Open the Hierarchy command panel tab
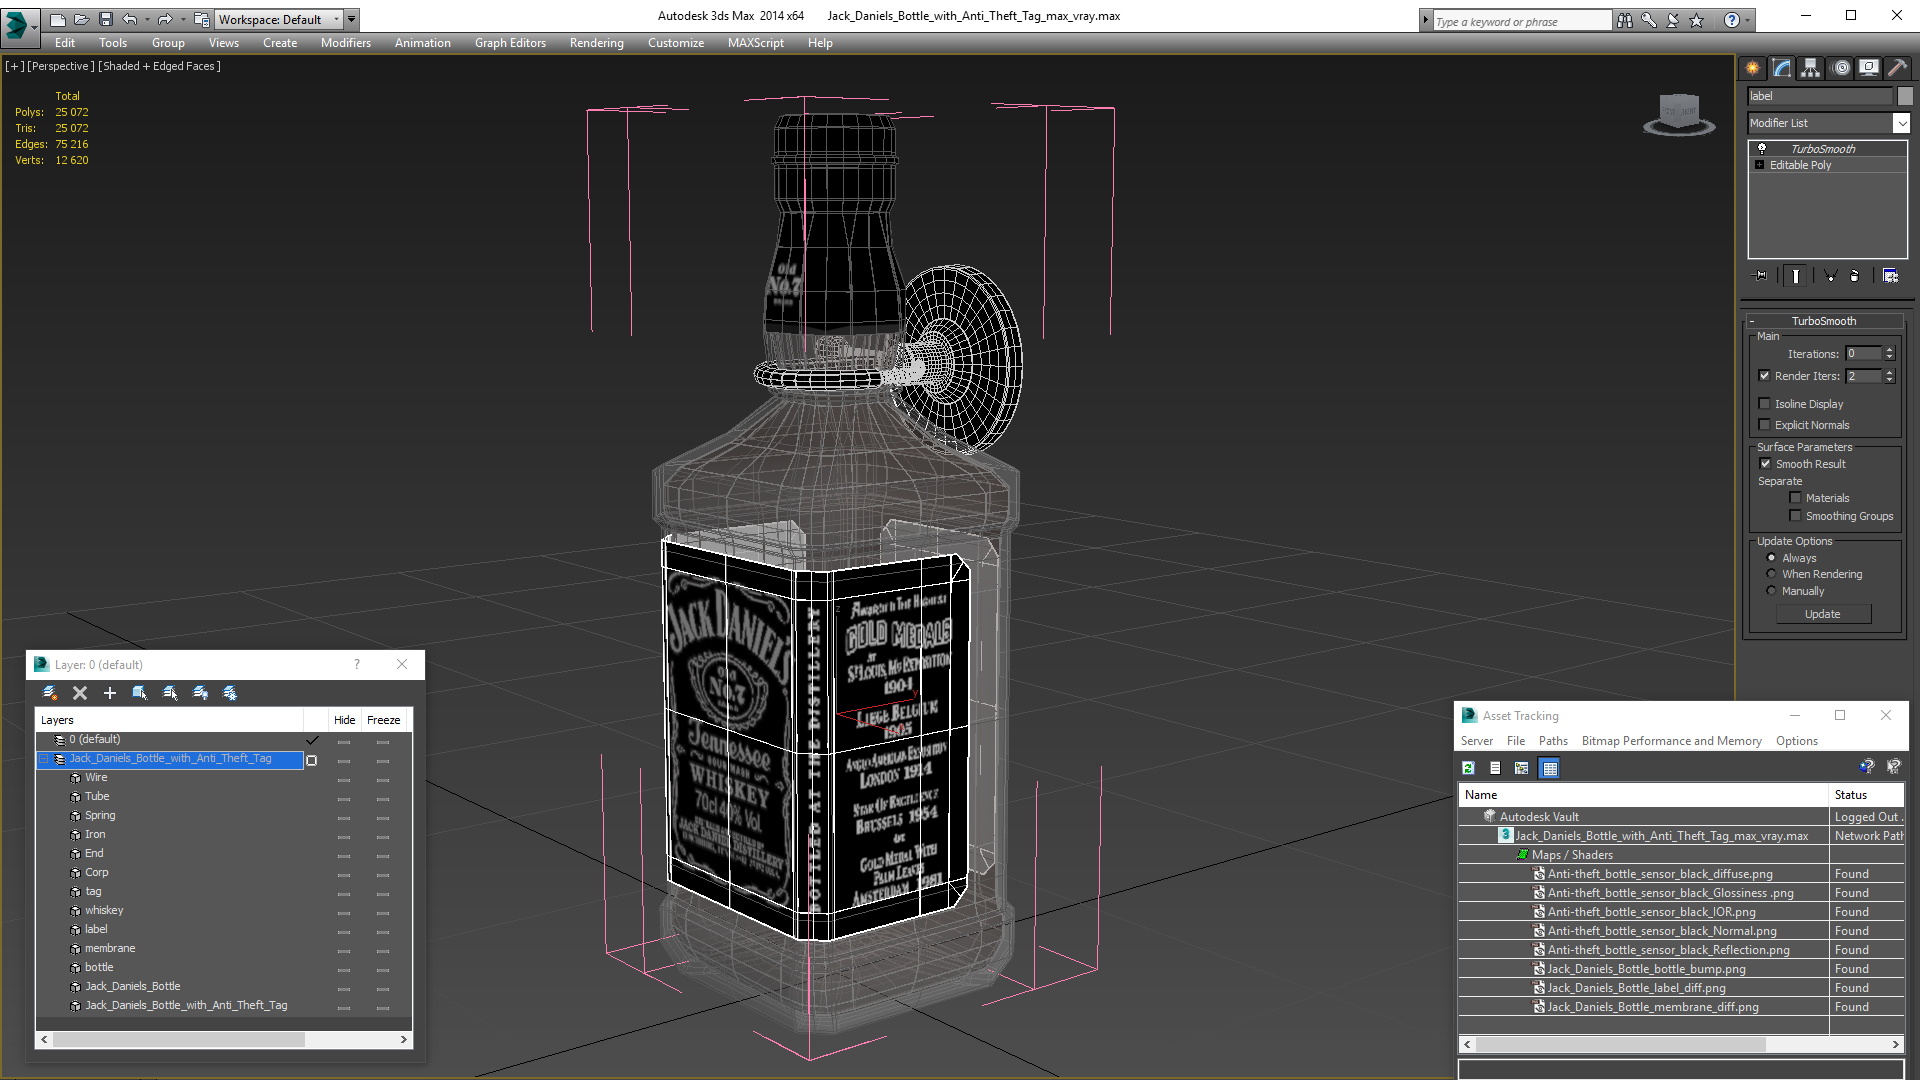 click(x=1811, y=68)
